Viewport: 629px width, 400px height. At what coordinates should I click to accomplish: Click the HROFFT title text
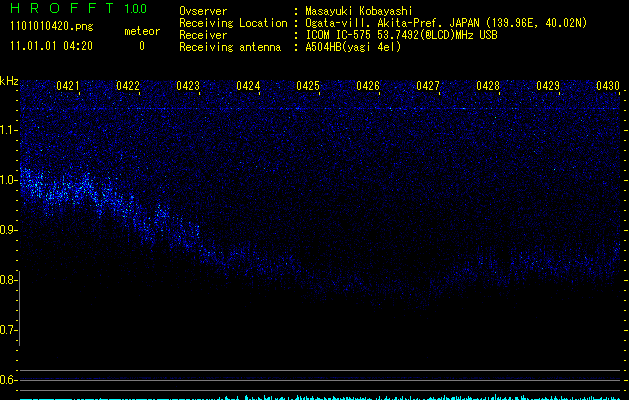pyautogui.click(x=62, y=8)
